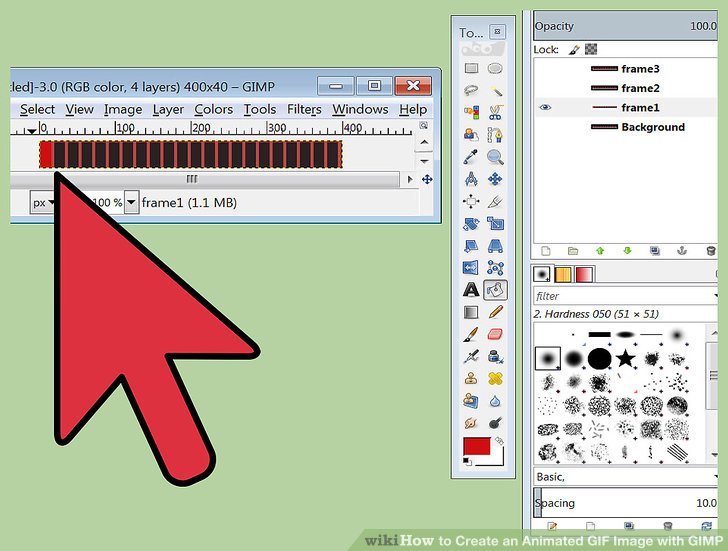Open the zoom percentage dropdown arrow

[131, 202]
